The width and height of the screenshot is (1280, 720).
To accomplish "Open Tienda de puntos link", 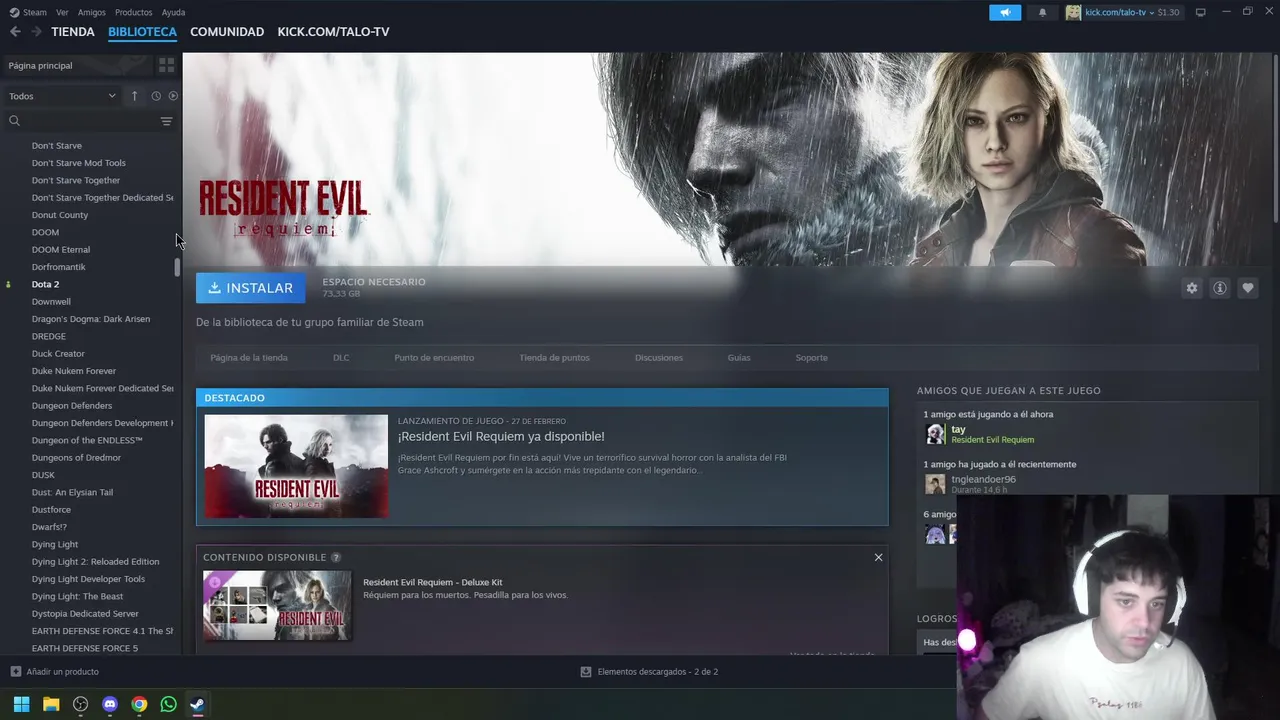I will (x=554, y=358).
